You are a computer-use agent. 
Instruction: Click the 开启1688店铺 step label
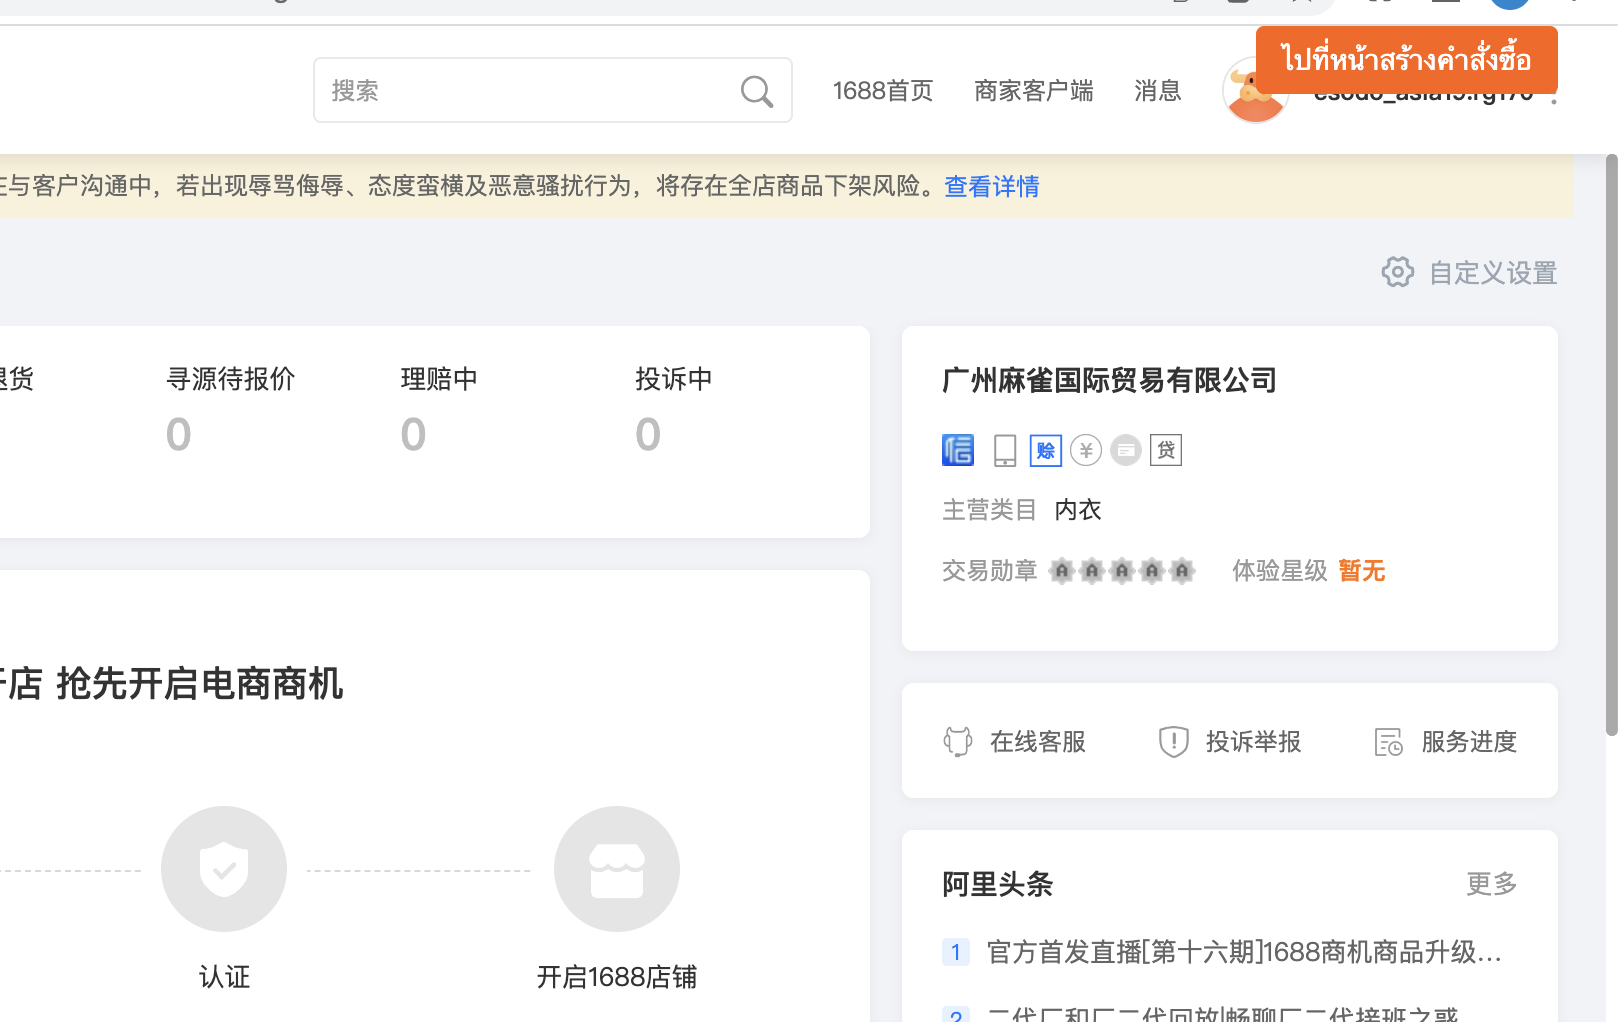(x=617, y=977)
